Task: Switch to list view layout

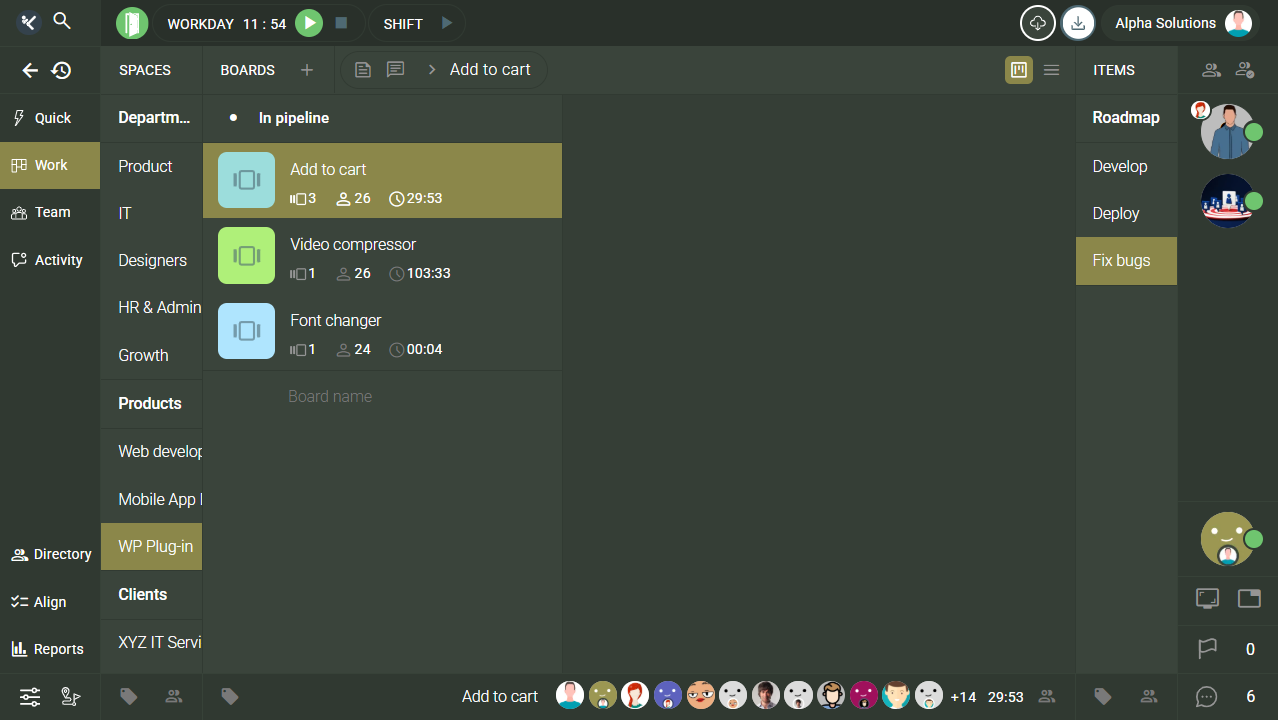Action: [1051, 70]
